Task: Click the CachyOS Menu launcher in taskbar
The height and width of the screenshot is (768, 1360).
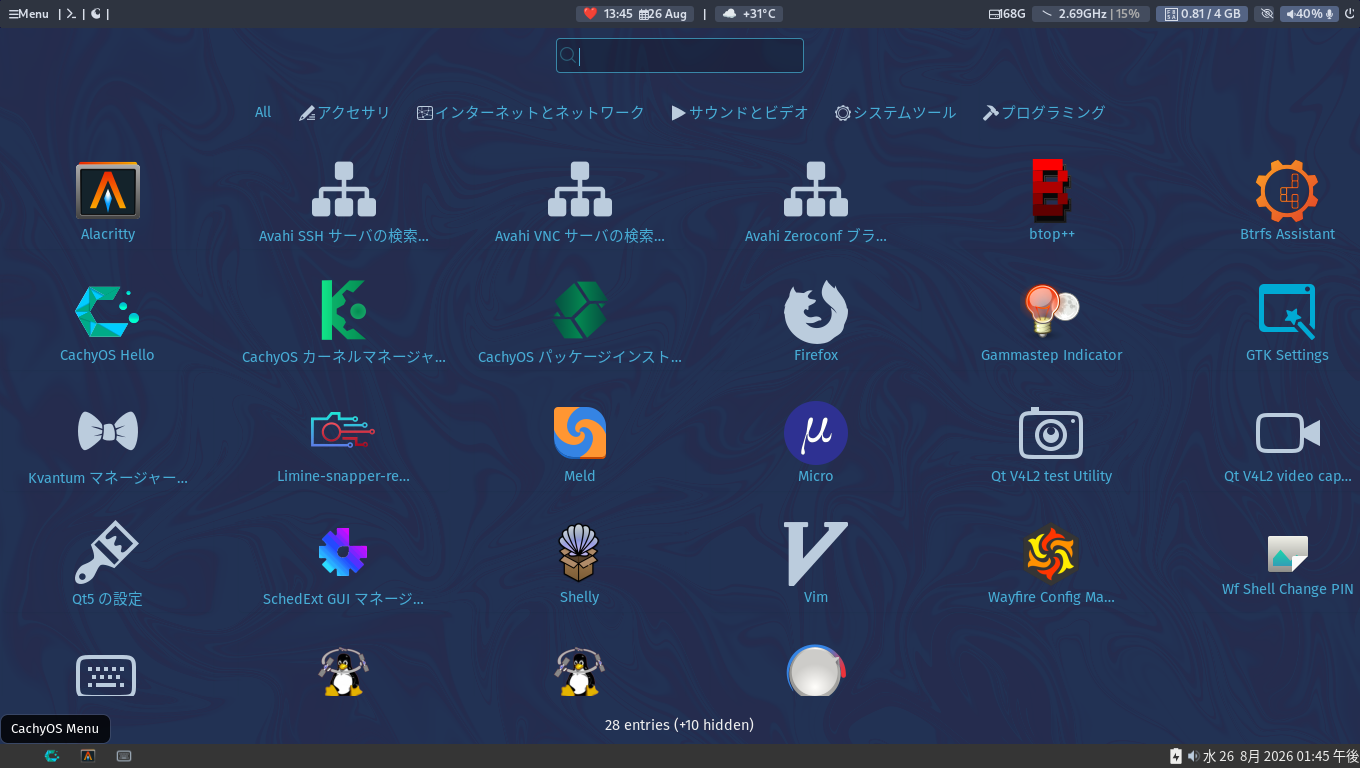Action: point(52,756)
